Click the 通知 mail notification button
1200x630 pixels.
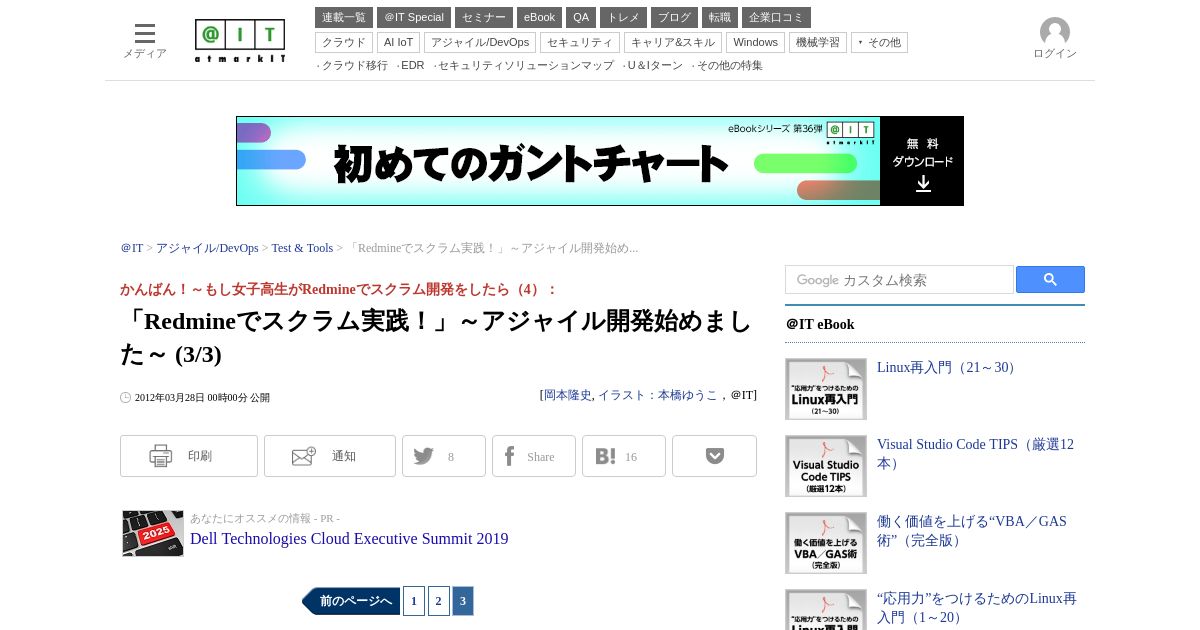tap(330, 456)
